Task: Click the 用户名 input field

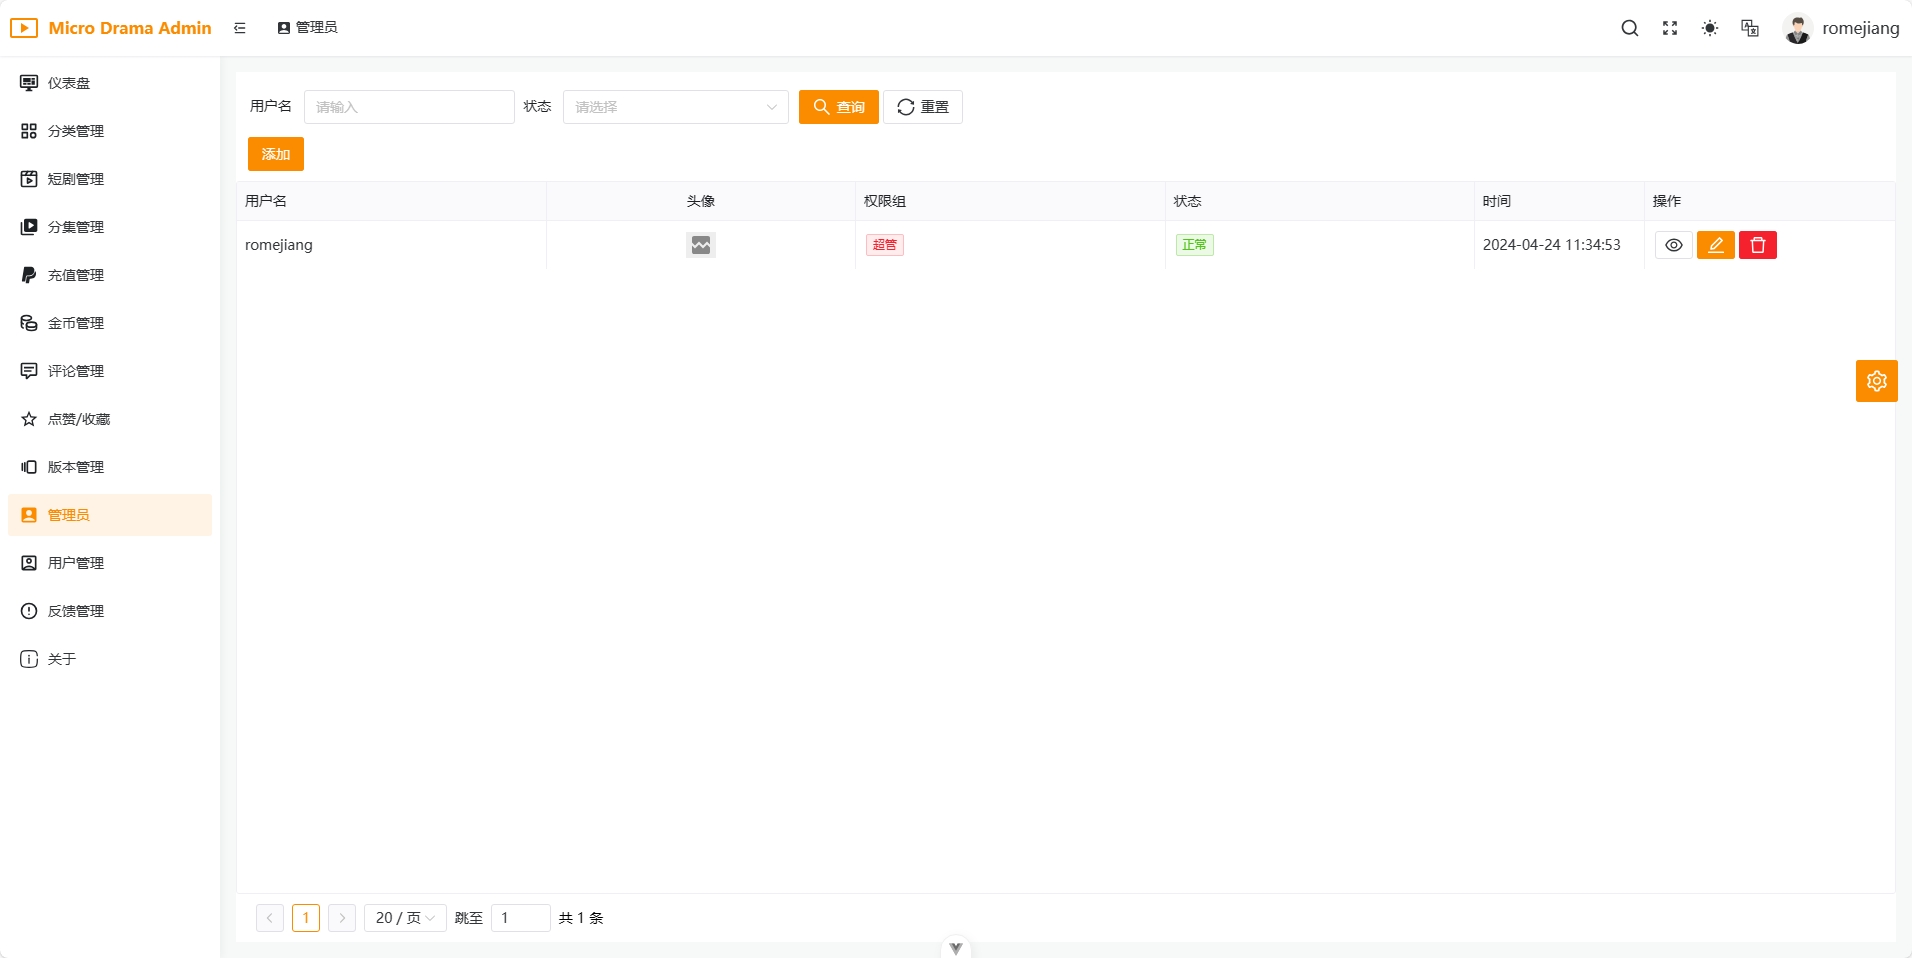Action: click(x=408, y=106)
